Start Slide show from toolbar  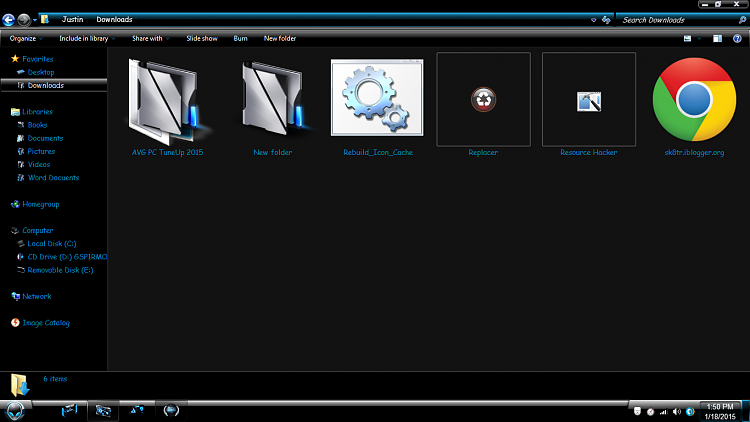(x=202, y=38)
